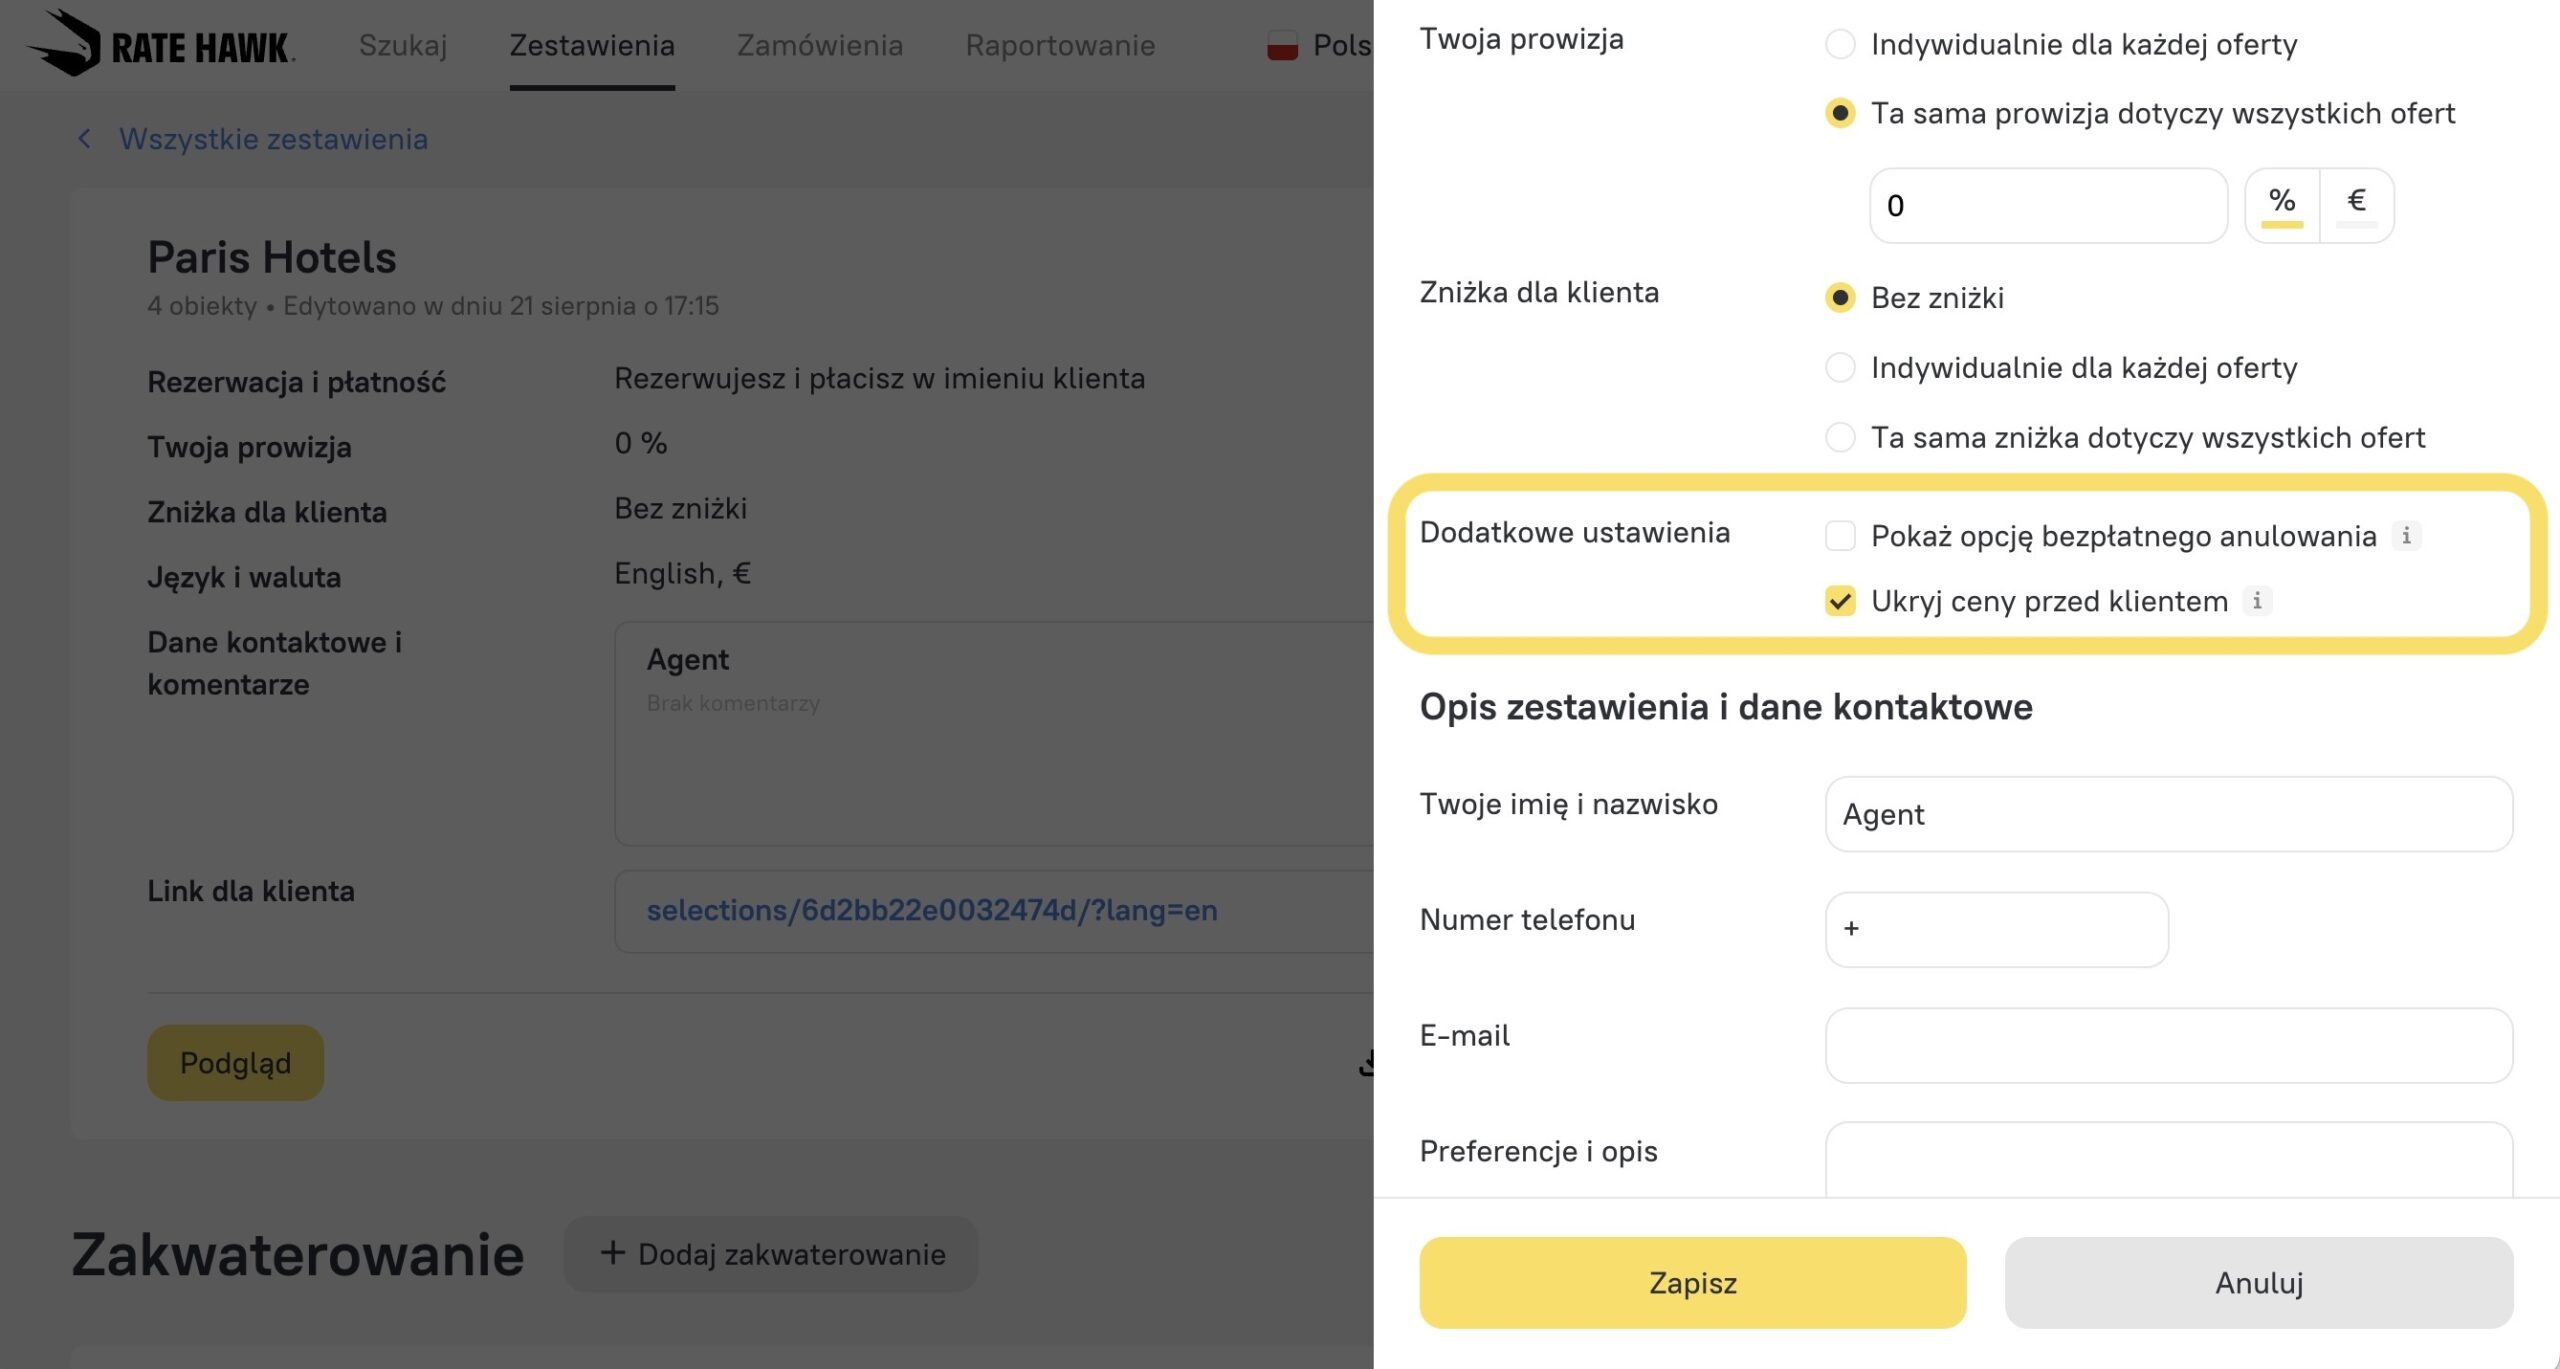Click plus icon in Dodaj zakwaterowanie
Screen dimensions: 2560x1369
pos(612,1253)
